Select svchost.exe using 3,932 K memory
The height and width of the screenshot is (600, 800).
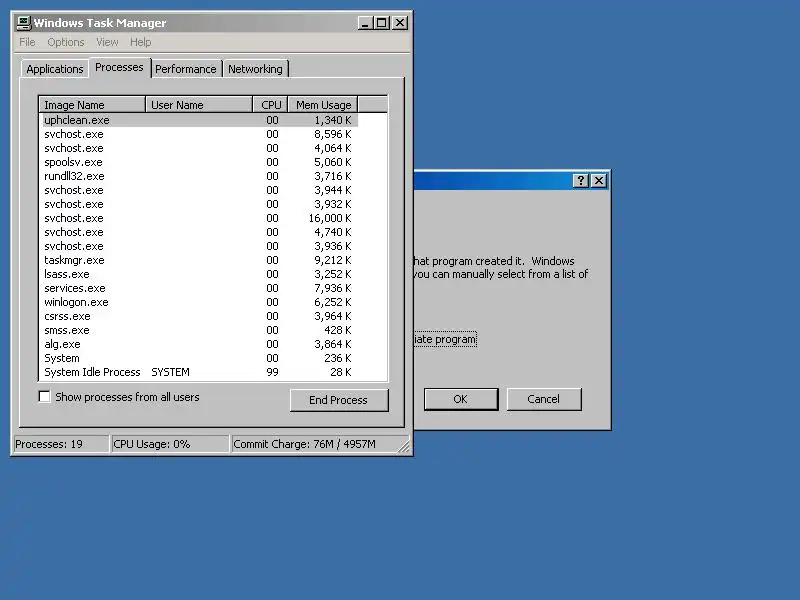[x=198, y=204]
